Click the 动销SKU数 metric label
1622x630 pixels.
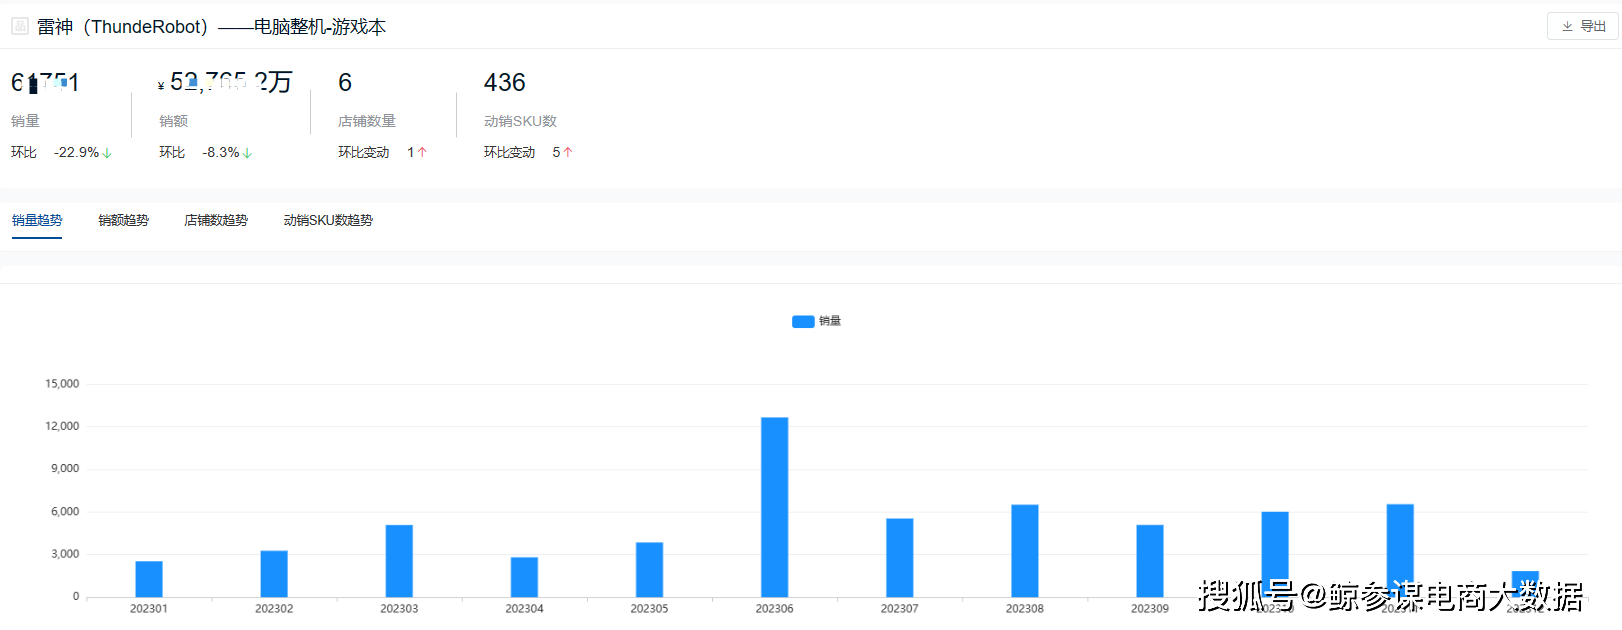click(520, 121)
